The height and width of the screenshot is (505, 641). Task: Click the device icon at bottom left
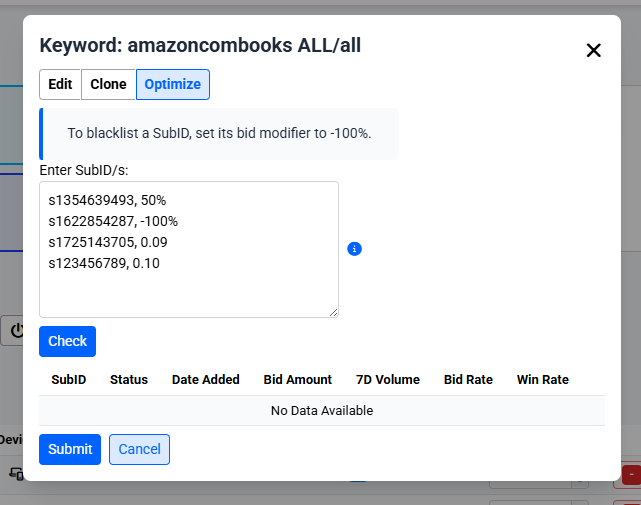(x=16, y=473)
